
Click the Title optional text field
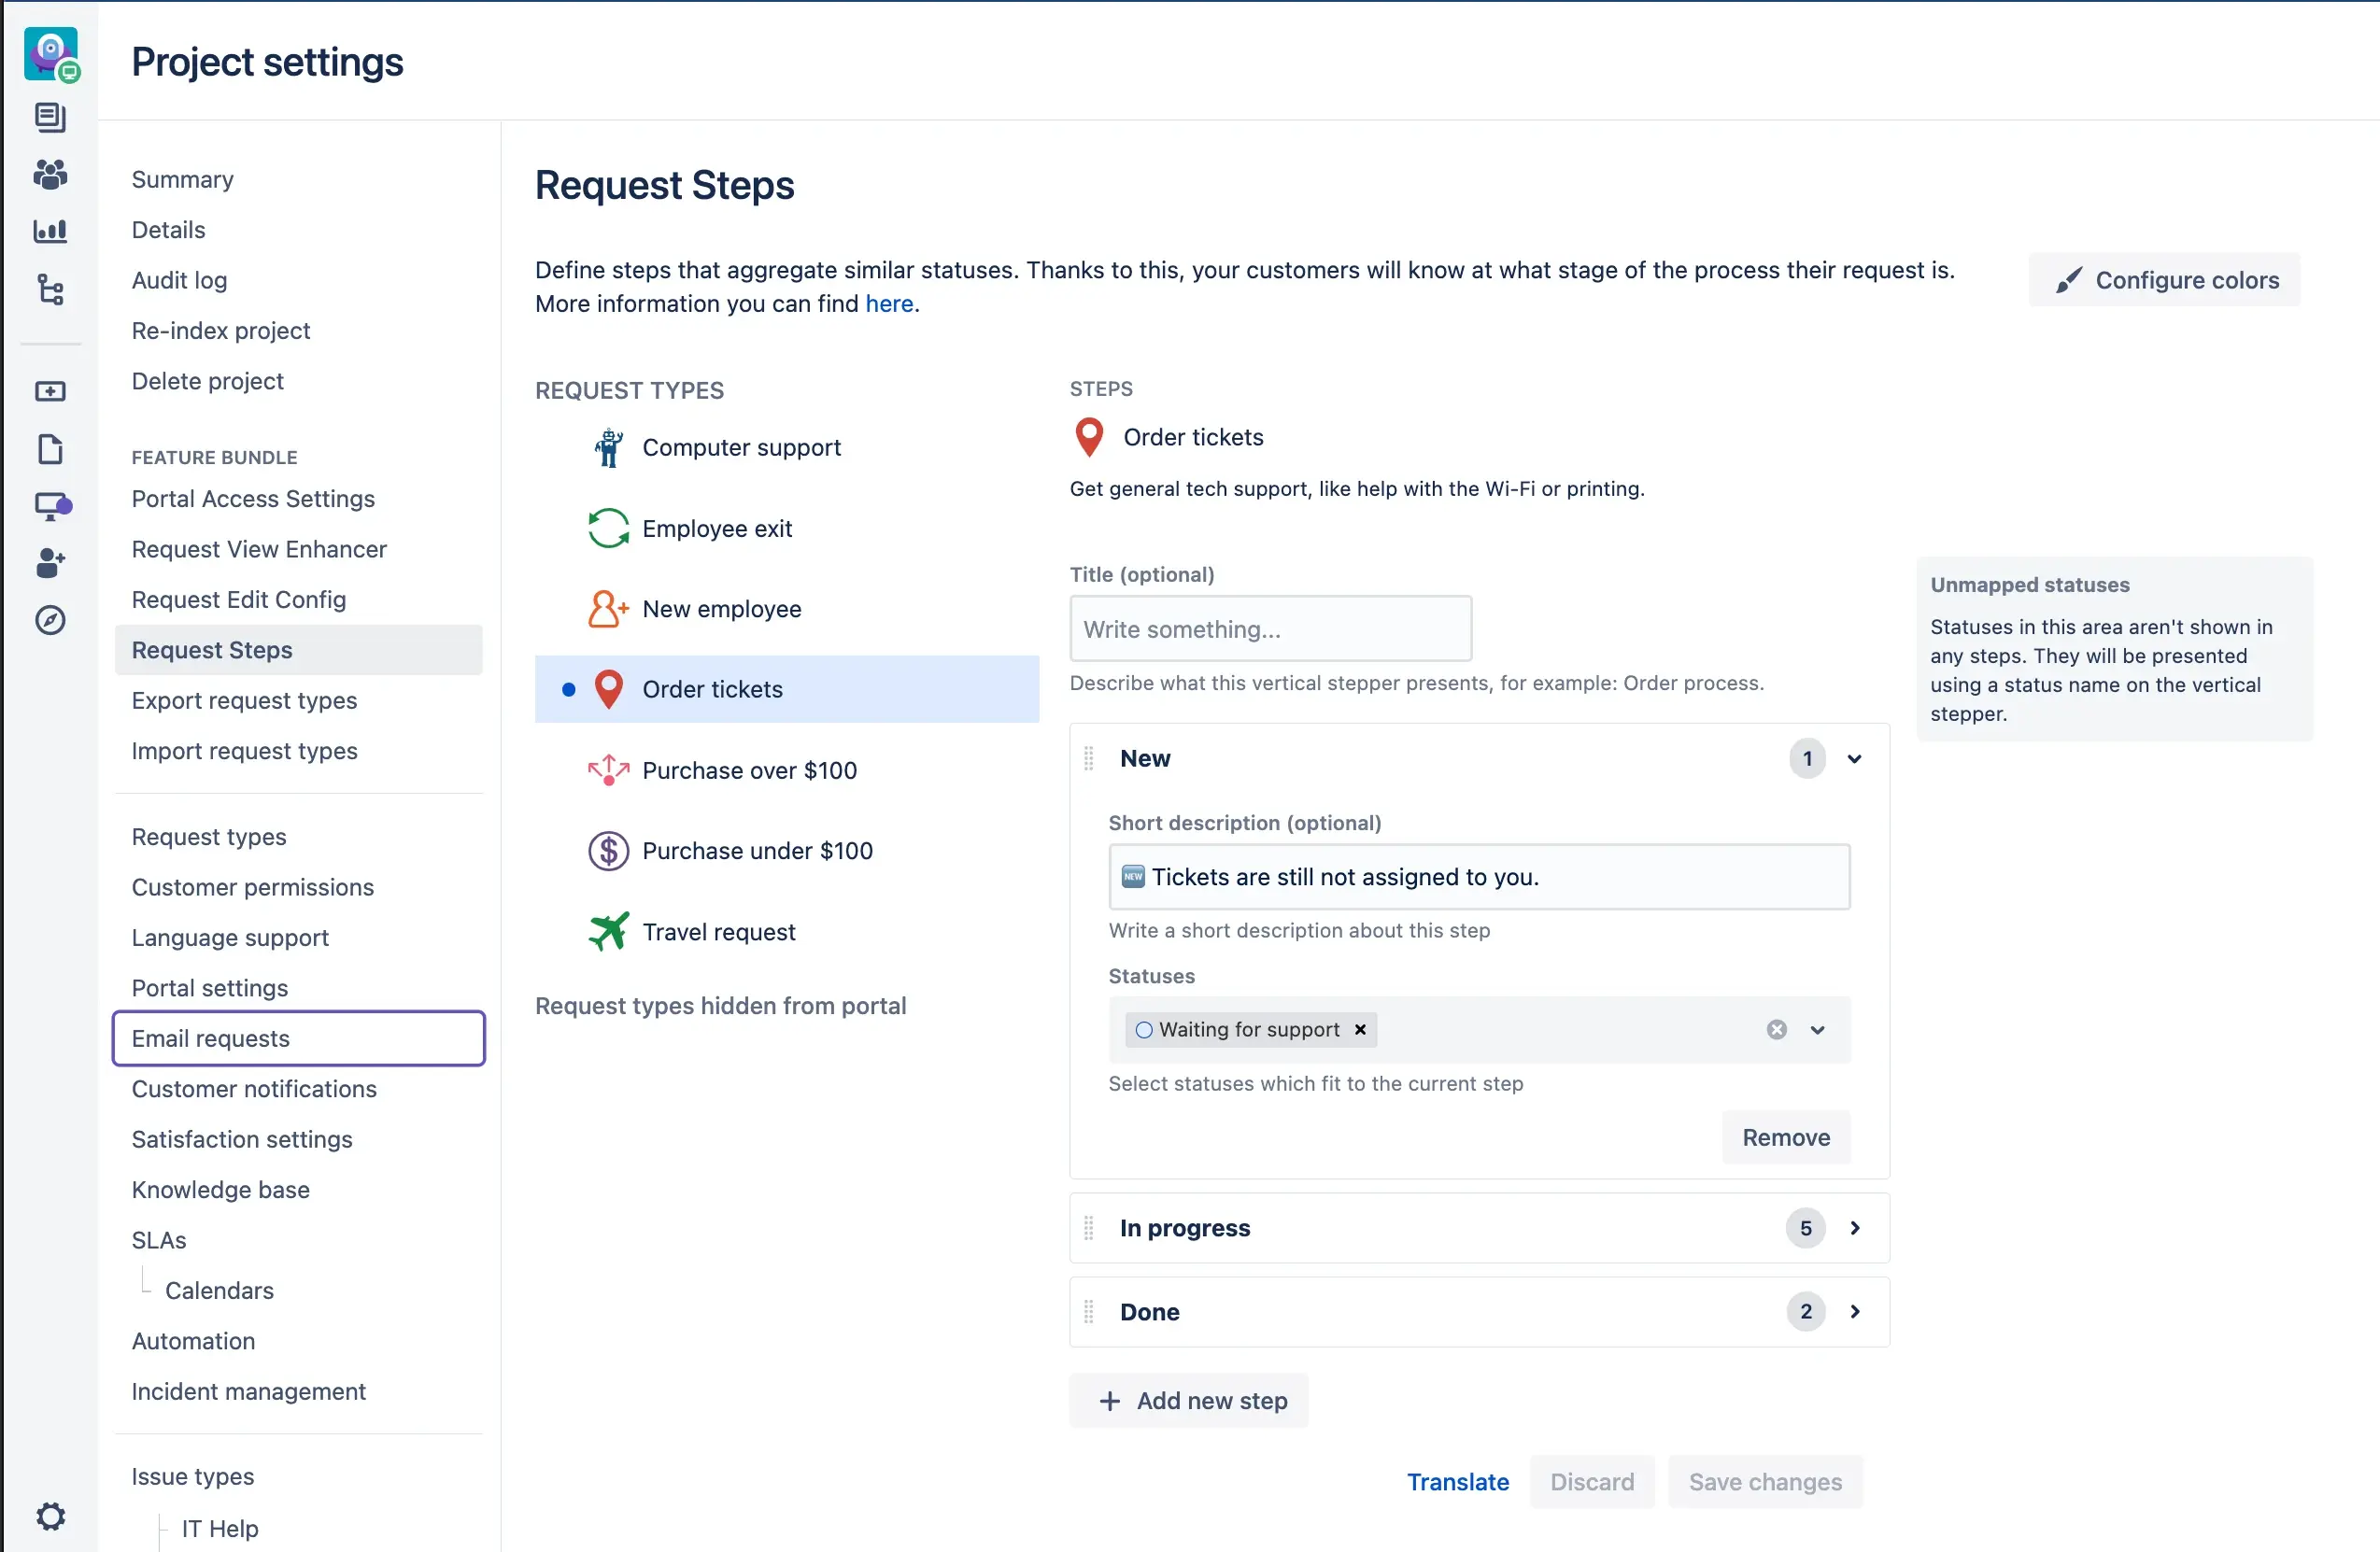click(x=1270, y=629)
